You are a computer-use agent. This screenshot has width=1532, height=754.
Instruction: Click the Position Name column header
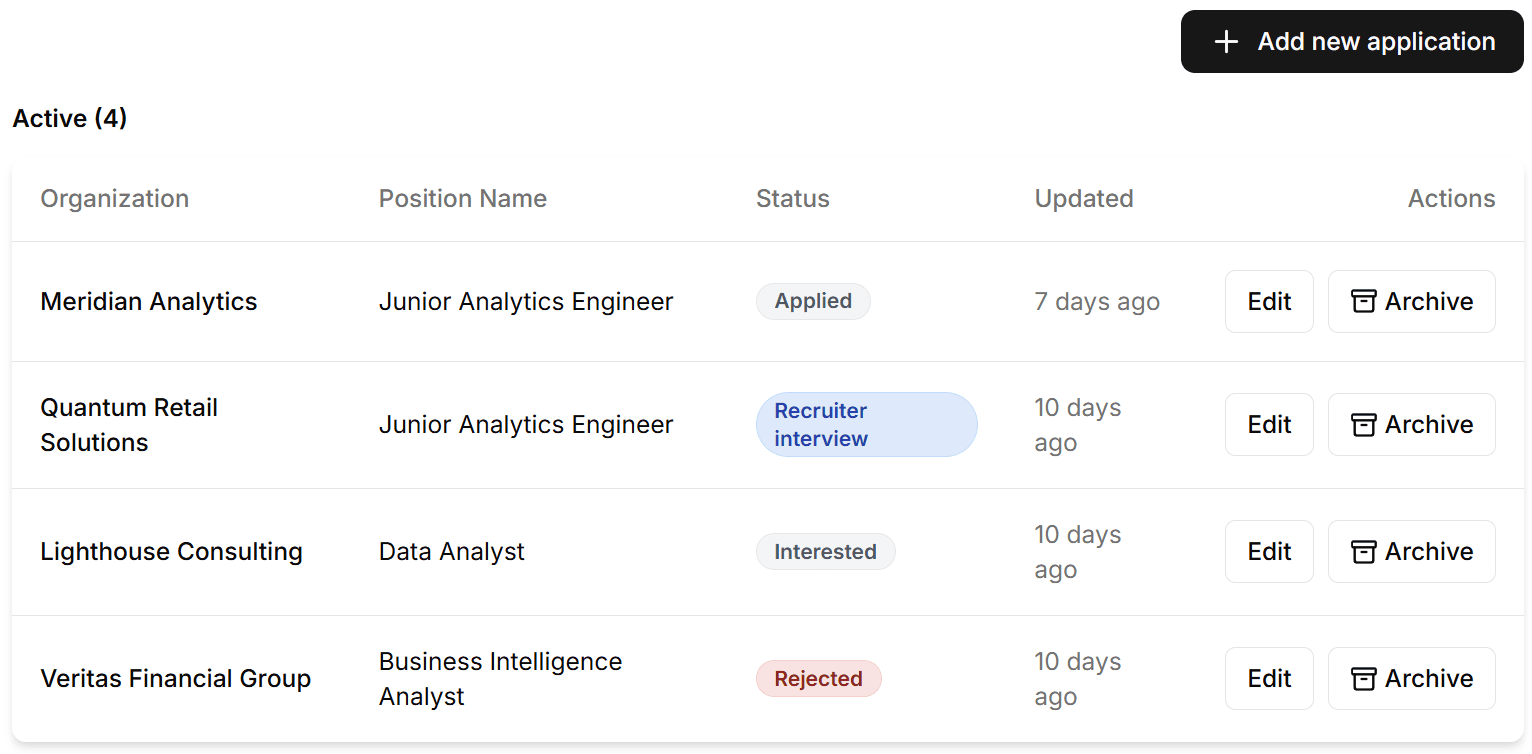[463, 198]
